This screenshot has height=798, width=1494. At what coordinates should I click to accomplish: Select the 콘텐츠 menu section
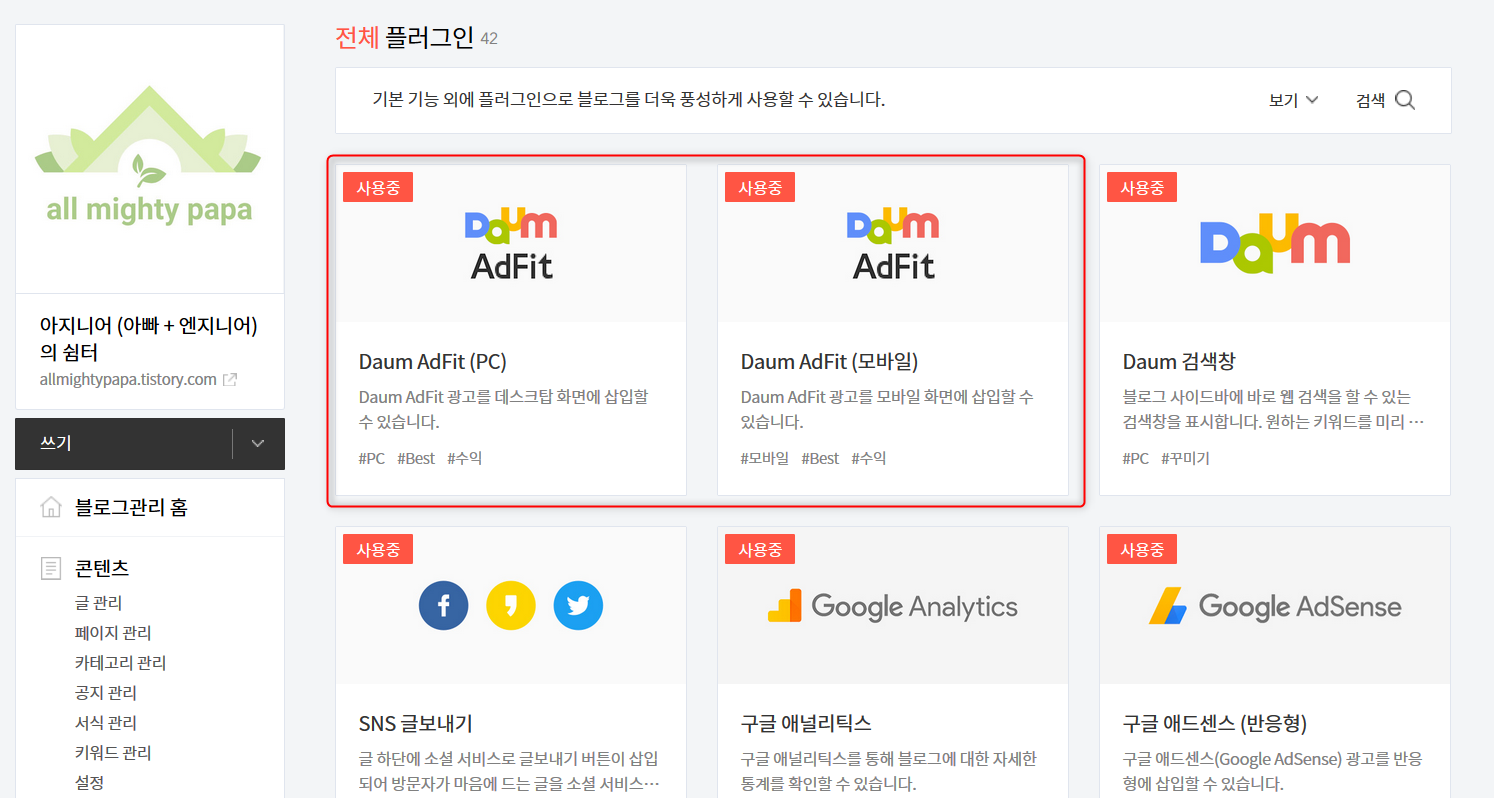(x=102, y=568)
